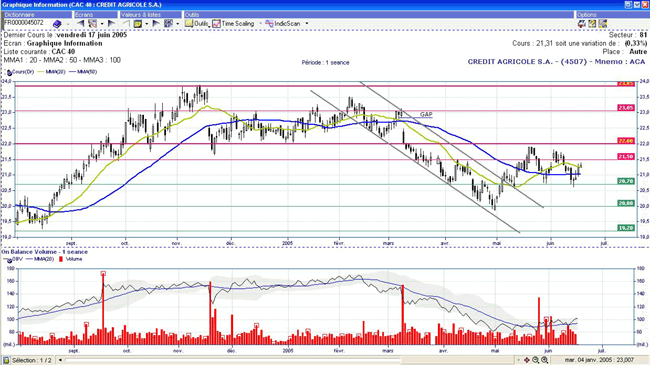
Task: Open the Outils tool icon
Action: [x=196, y=24]
